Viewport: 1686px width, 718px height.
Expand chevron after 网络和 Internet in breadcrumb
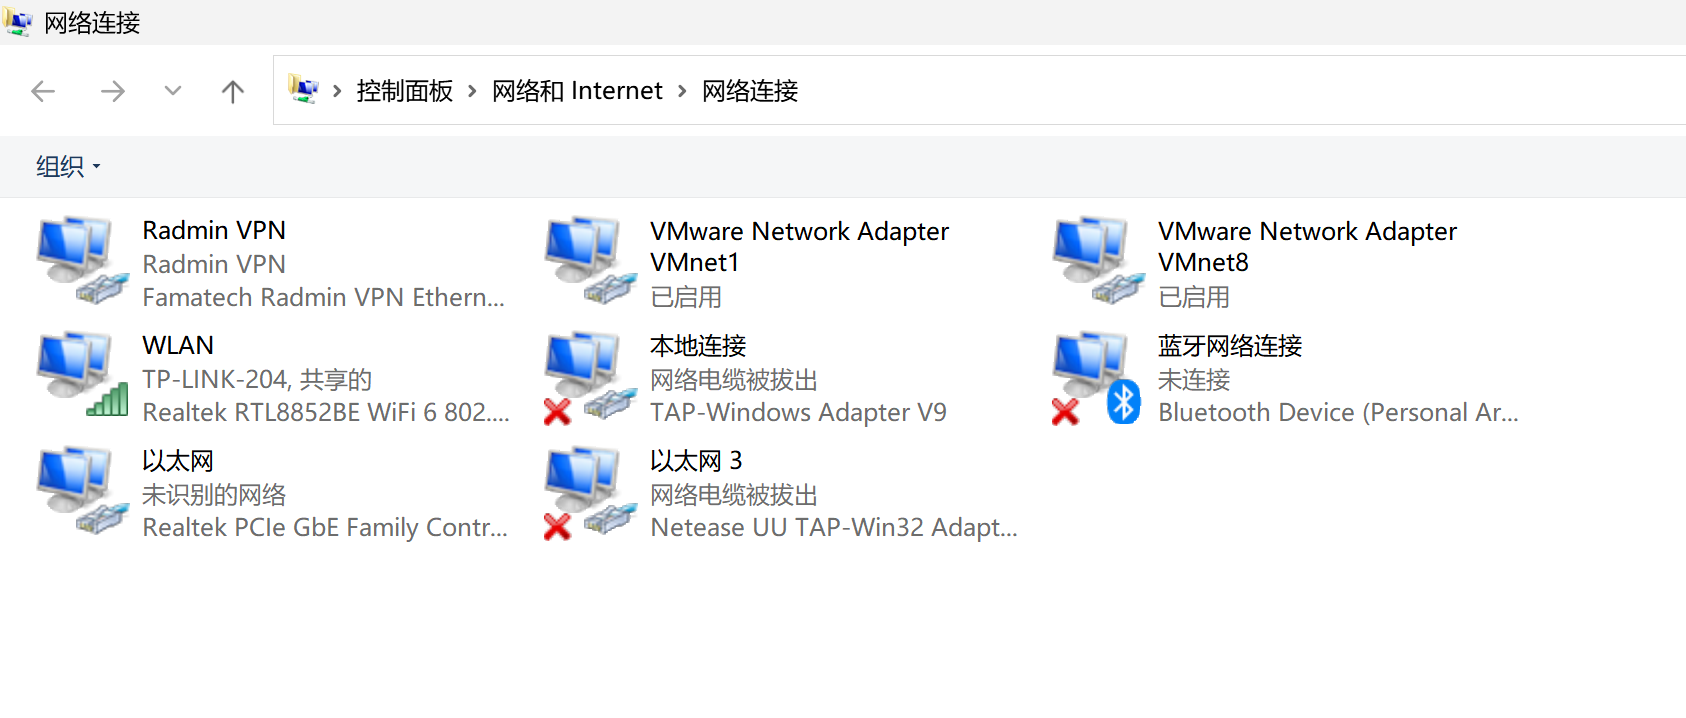(x=682, y=91)
